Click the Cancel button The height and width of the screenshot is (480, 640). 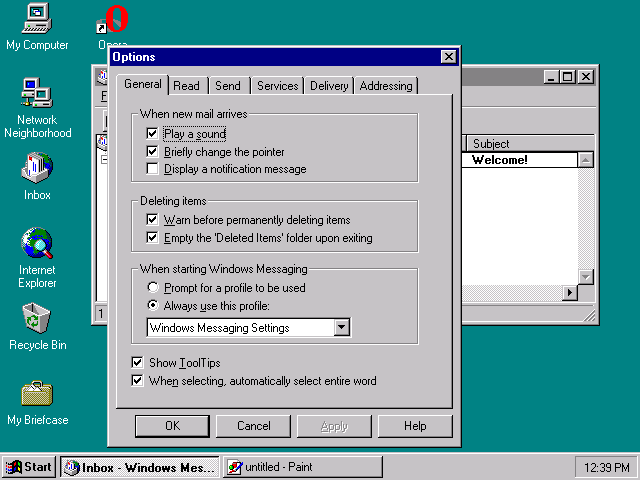point(253,426)
